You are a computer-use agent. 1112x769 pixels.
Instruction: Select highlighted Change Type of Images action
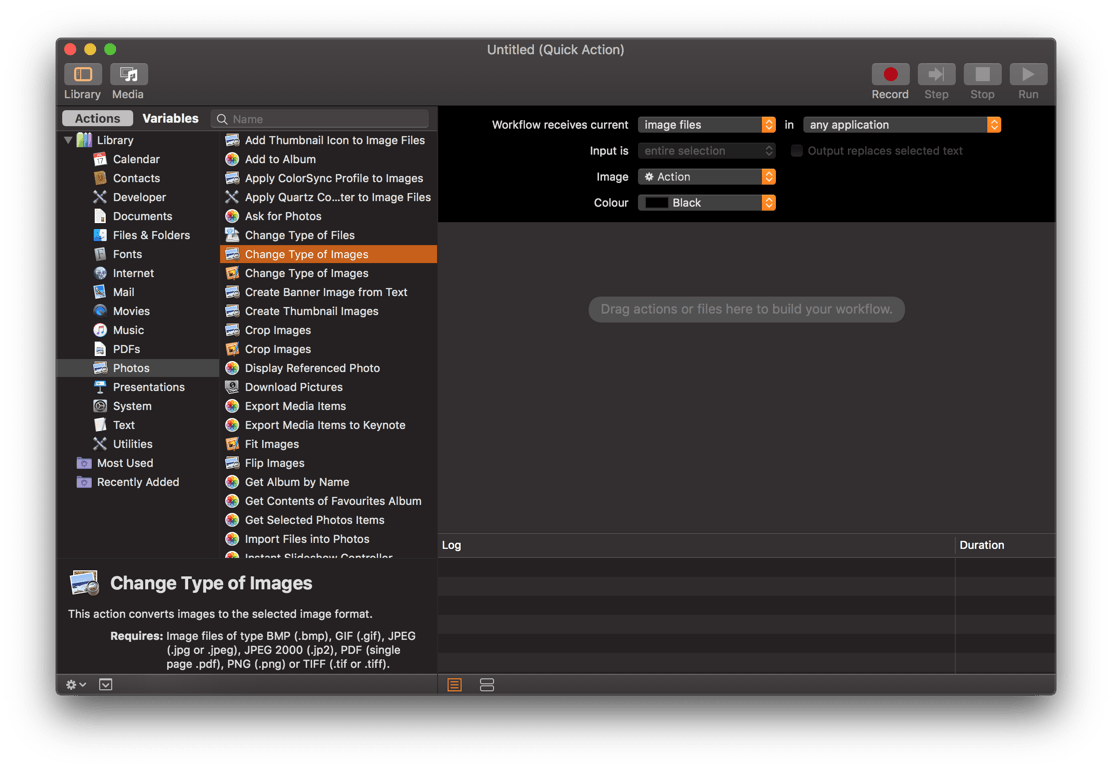(x=328, y=255)
